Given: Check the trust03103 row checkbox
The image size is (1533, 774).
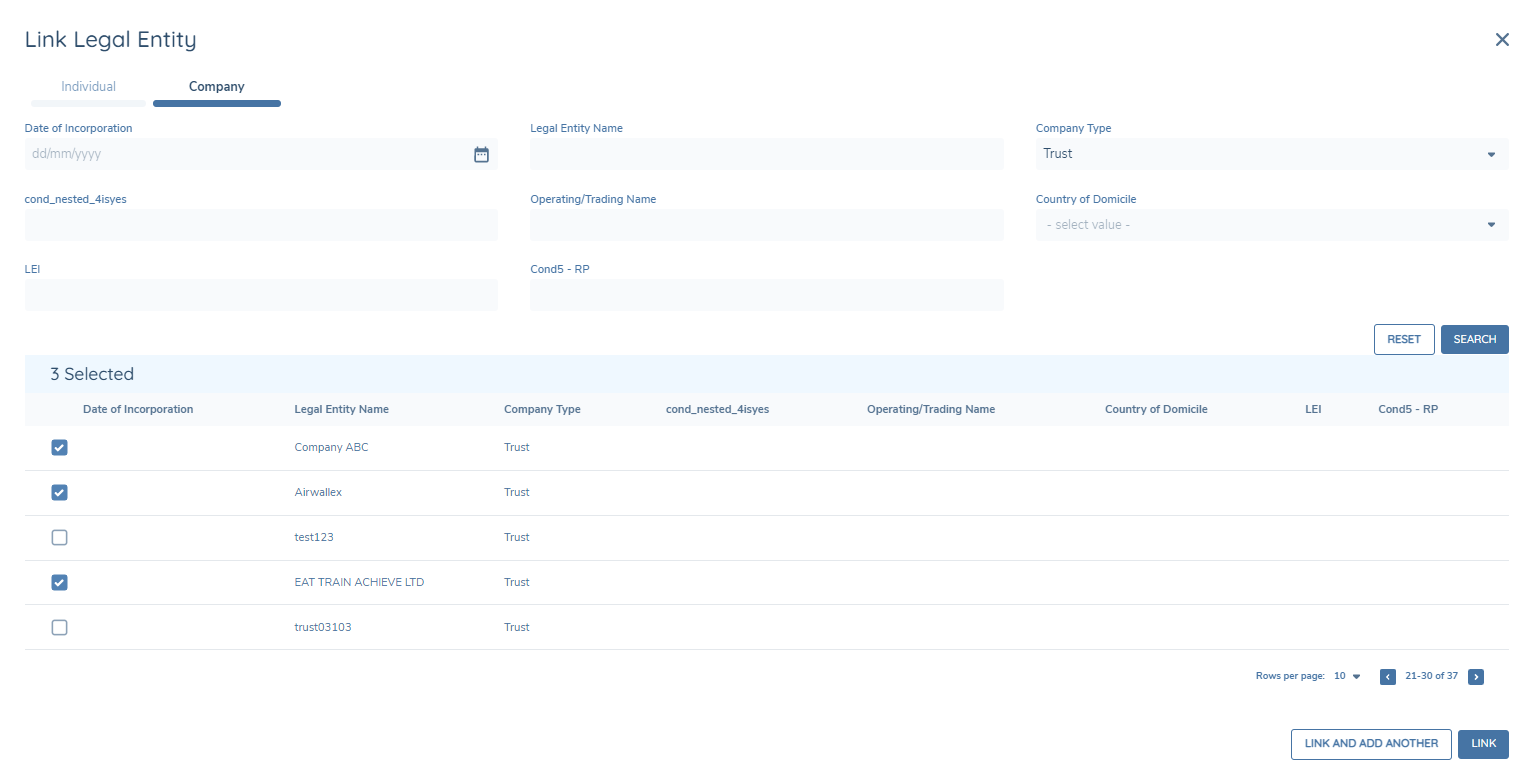Looking at the screenshot, I should (59, 627).
